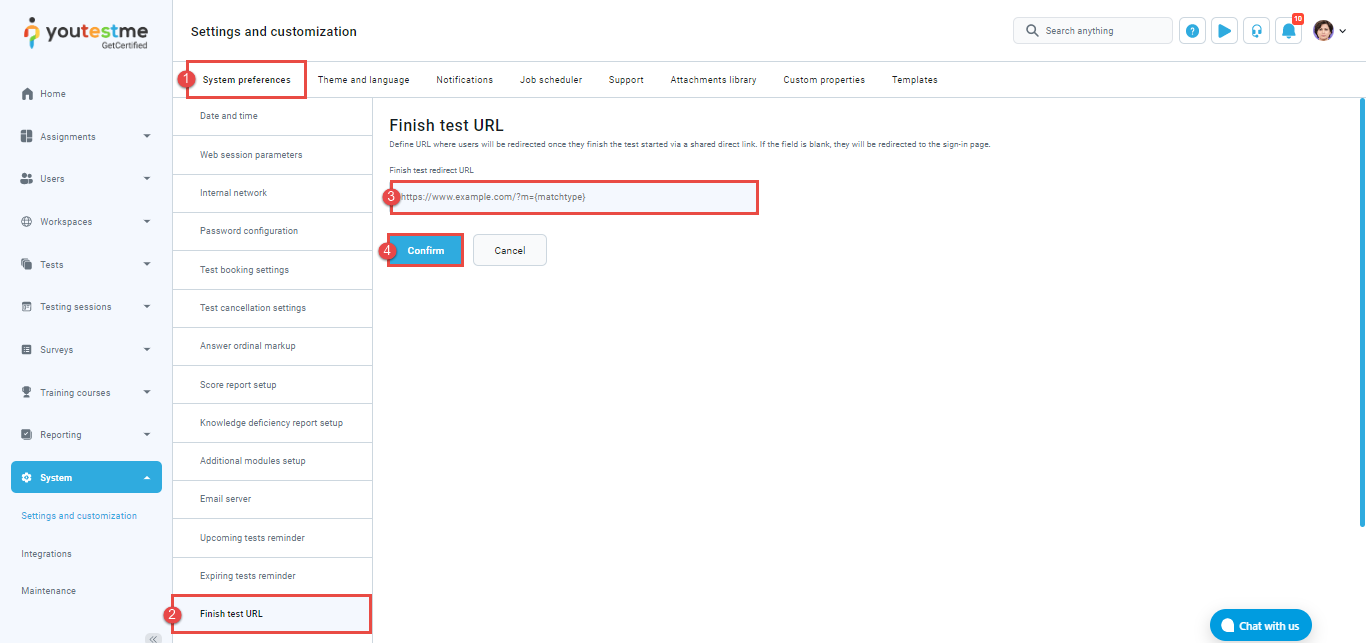Expand the Training courses menu arrow

pyautogui.click(x=147, y=393)
